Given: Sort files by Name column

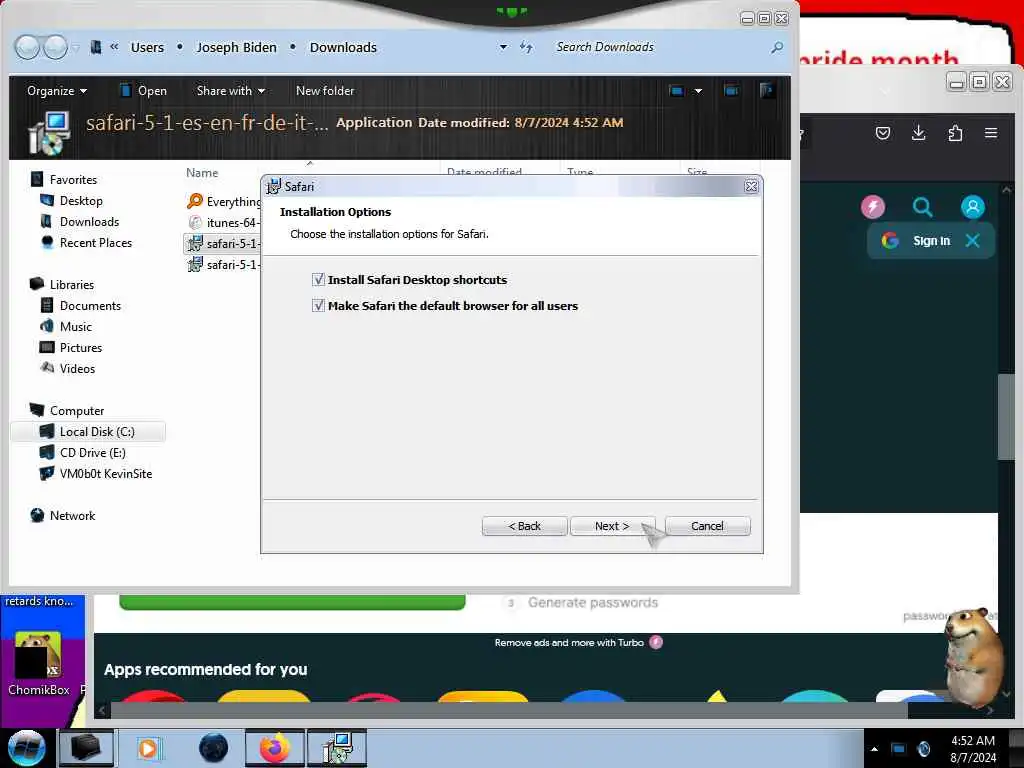Looking at the screenshot, I should (202, 172).
